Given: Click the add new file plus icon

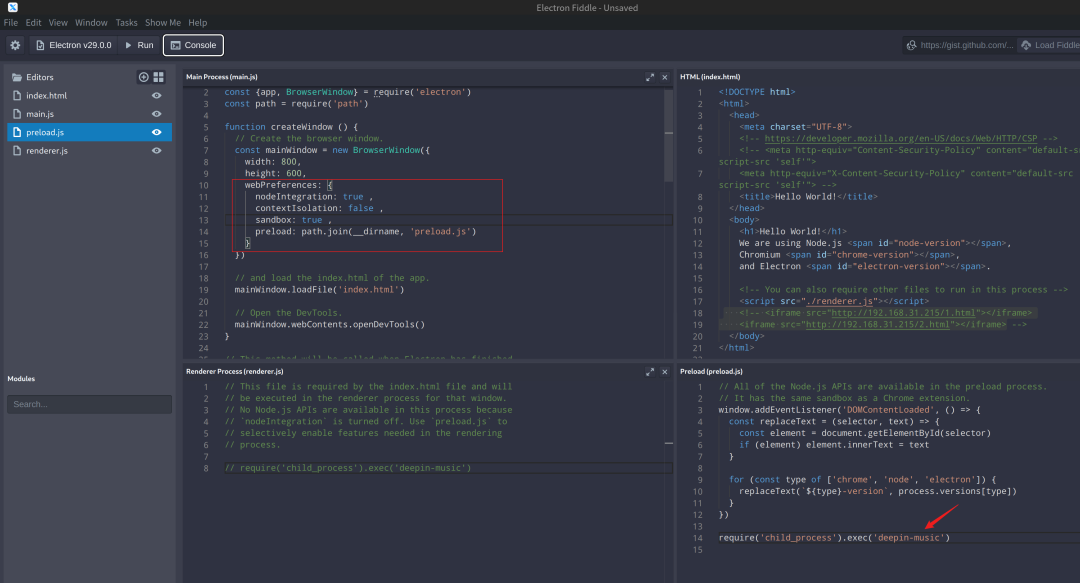Looking at the screenshot, I should [143, 77].
